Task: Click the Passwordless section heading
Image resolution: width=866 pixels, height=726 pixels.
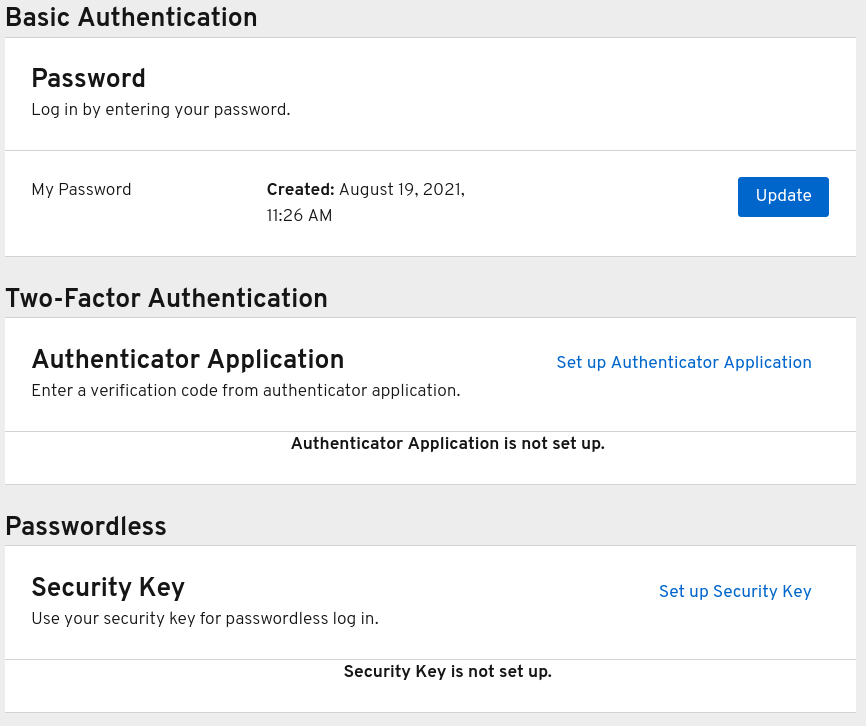Action: [x=85, y=527]
